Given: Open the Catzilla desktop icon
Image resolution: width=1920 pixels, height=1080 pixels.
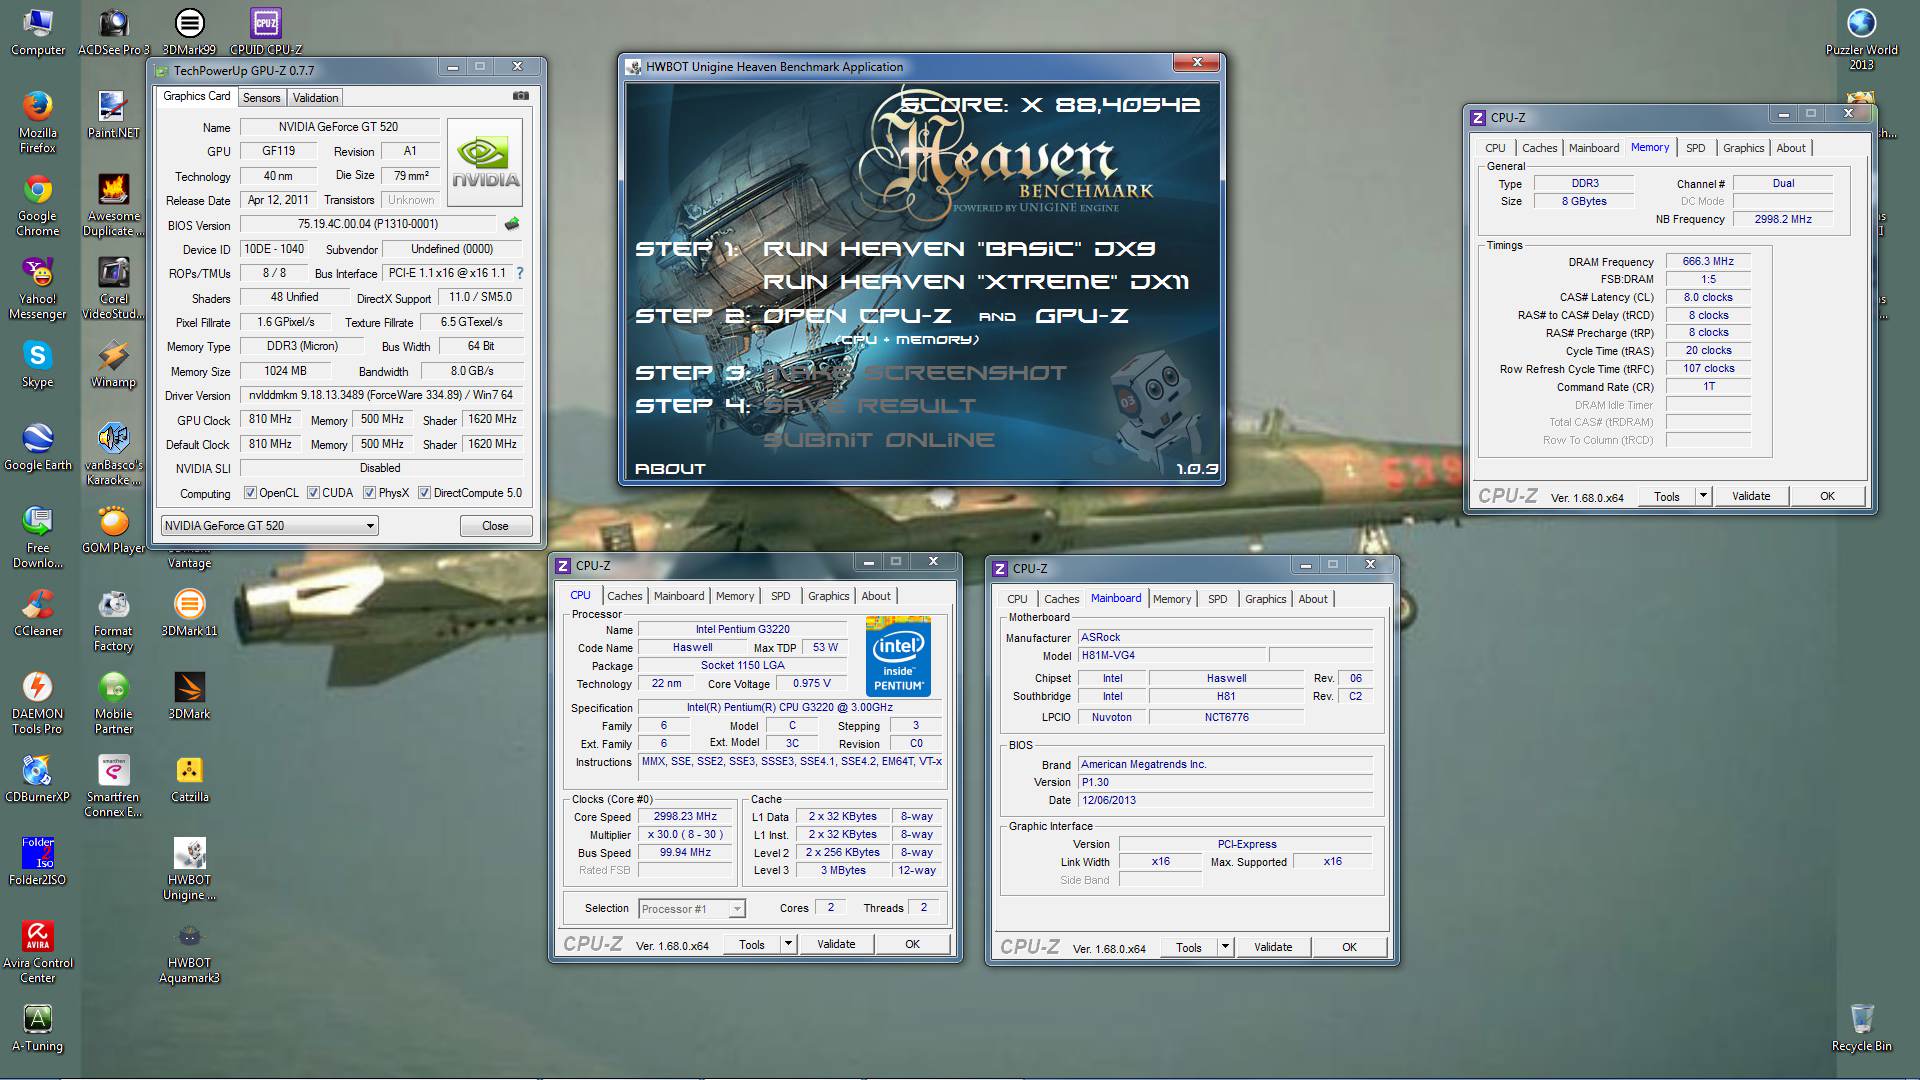Looking at the screenshot, I should click(189, 778).
